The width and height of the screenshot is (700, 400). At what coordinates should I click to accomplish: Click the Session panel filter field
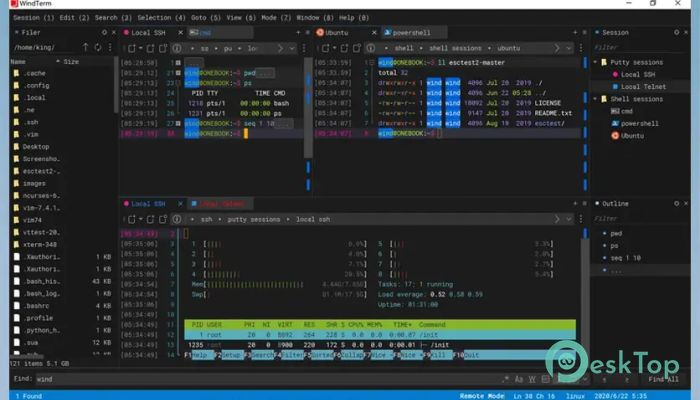pyautogui.click(x=641, y=47)
